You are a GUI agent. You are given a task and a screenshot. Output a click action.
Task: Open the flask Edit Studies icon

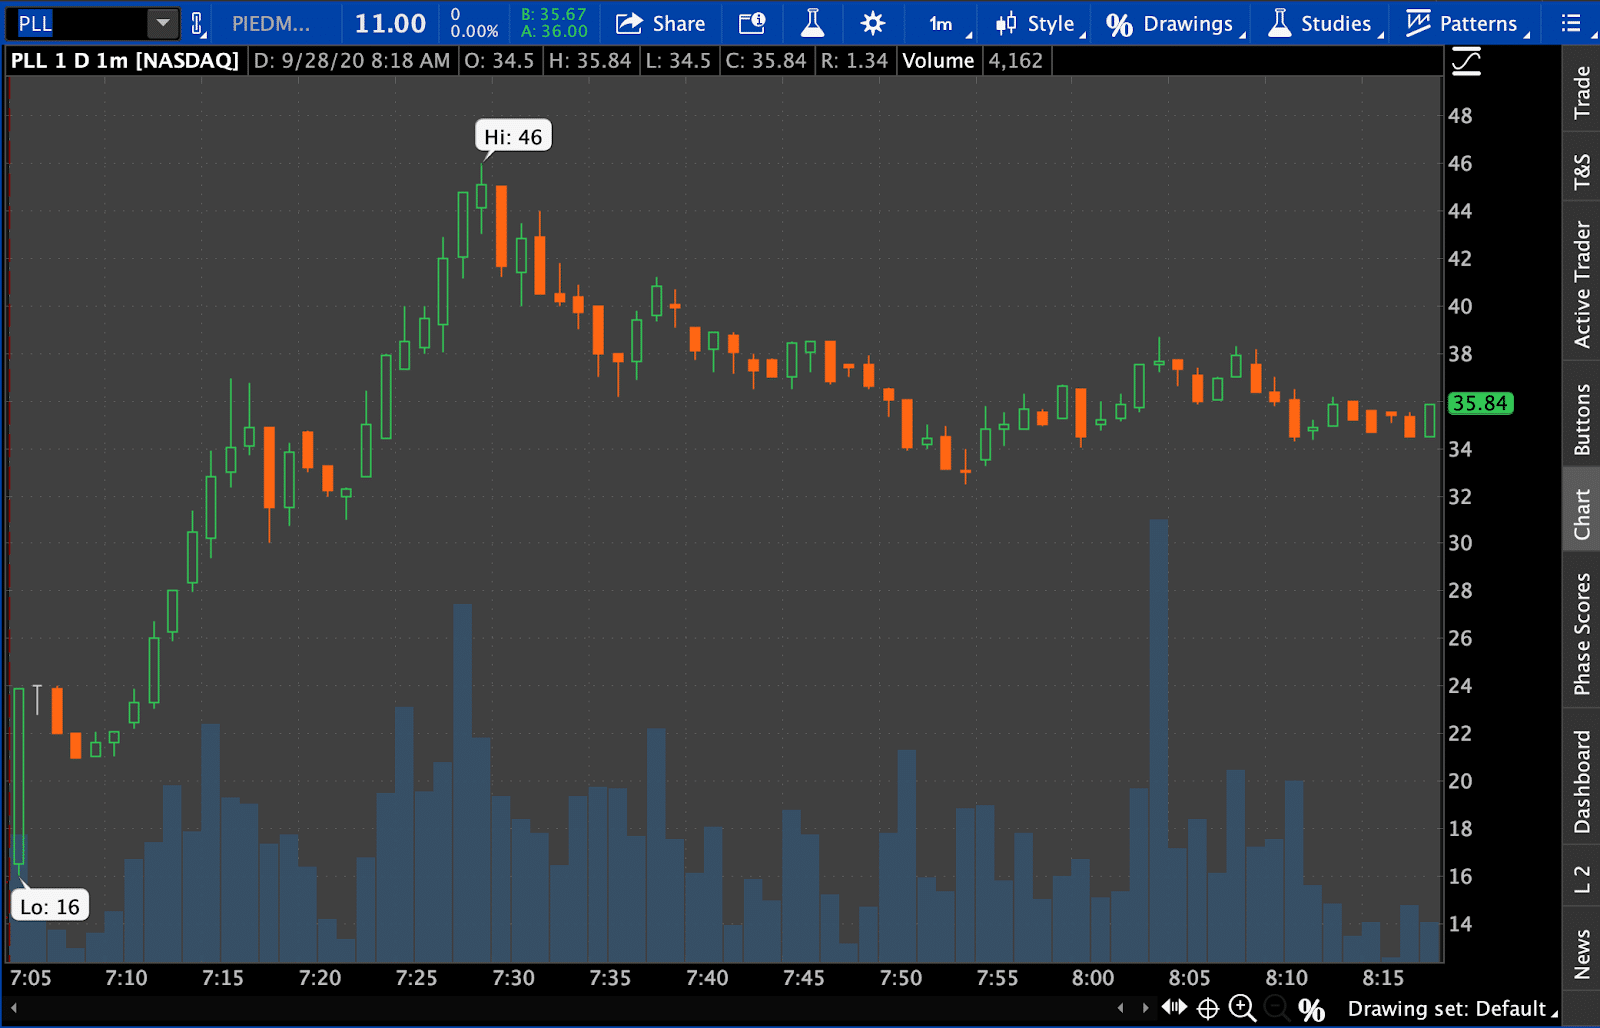pyautogui.click(x=813, y=23)
